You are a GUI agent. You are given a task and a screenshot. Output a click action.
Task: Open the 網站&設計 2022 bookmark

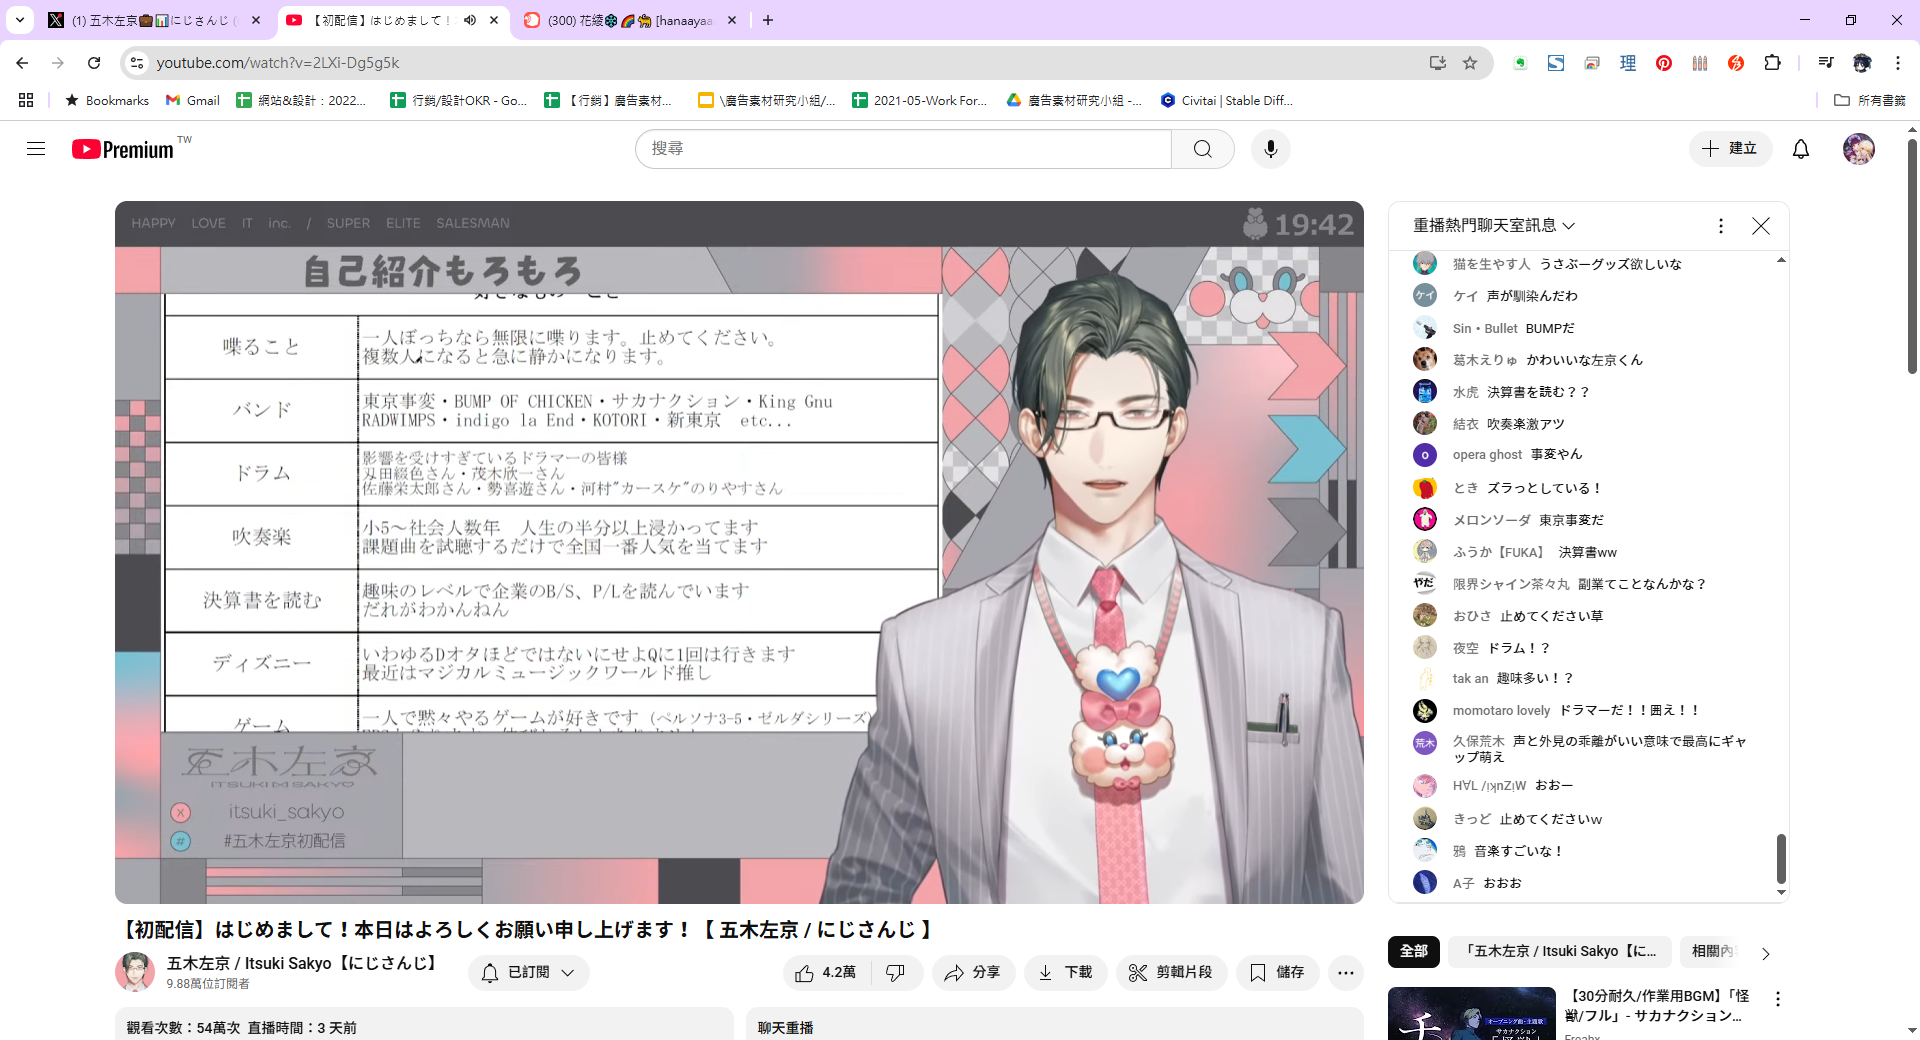coord(301,100)
